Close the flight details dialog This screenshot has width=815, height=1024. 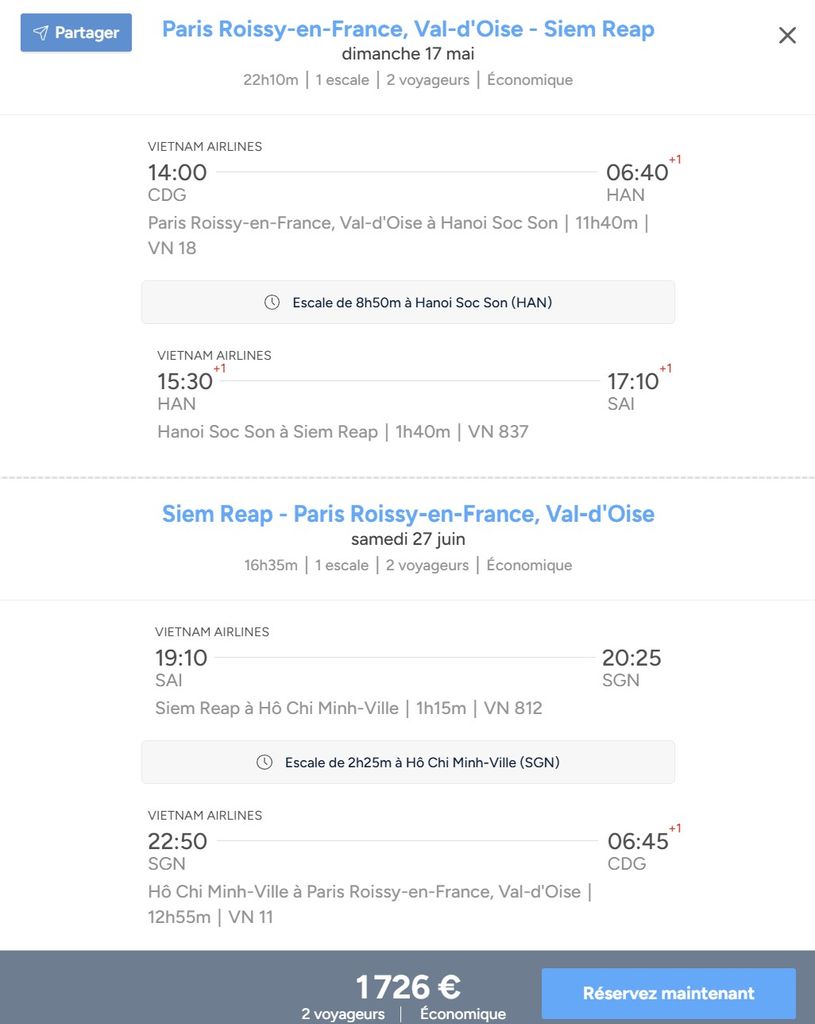coord(787,35)
